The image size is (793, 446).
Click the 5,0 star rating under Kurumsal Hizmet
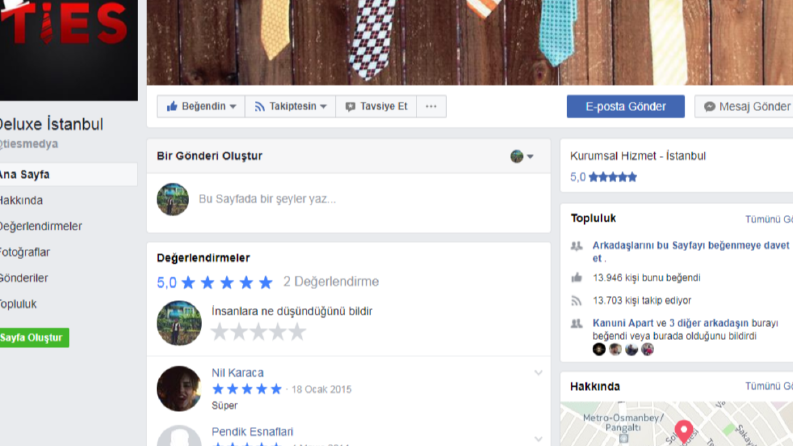(x=603, y=177)
